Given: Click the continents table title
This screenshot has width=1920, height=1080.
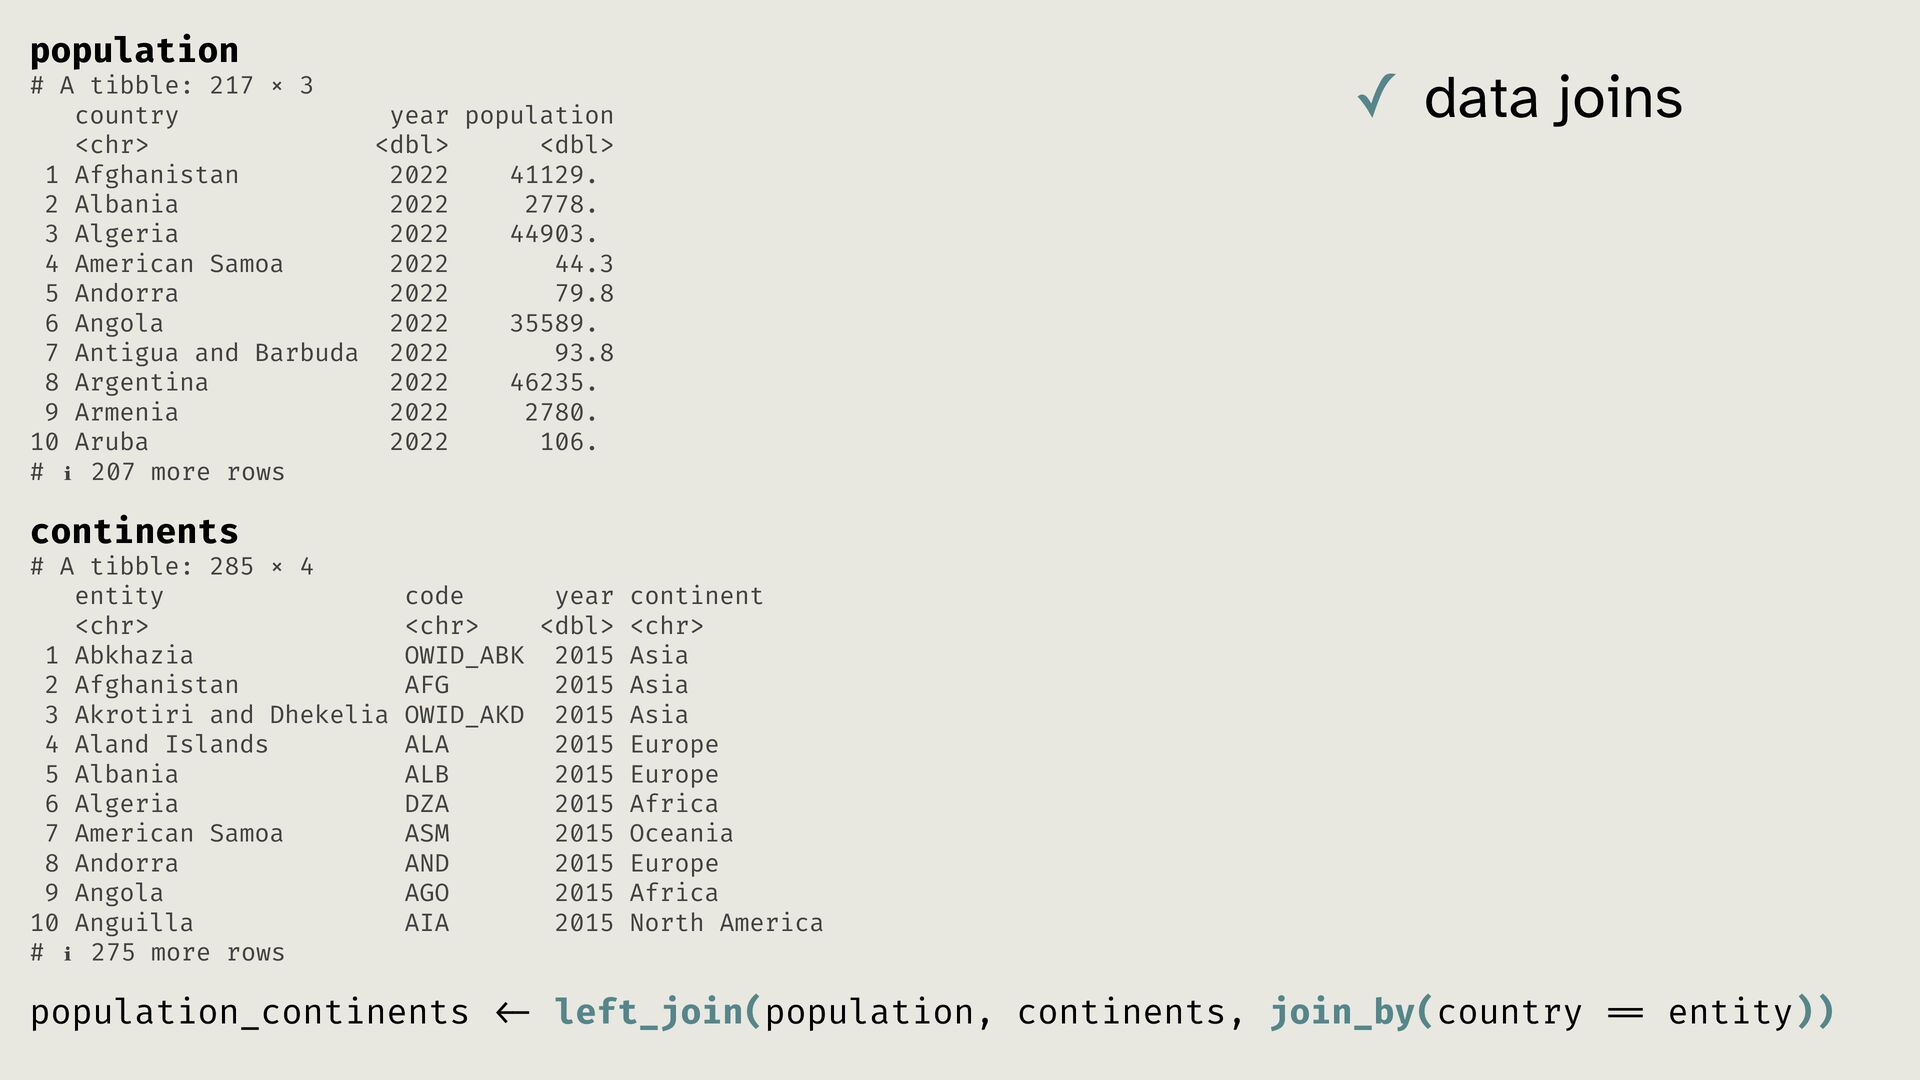Looking at the screenshot, I should pyautogui.click(x=134, y=531).
